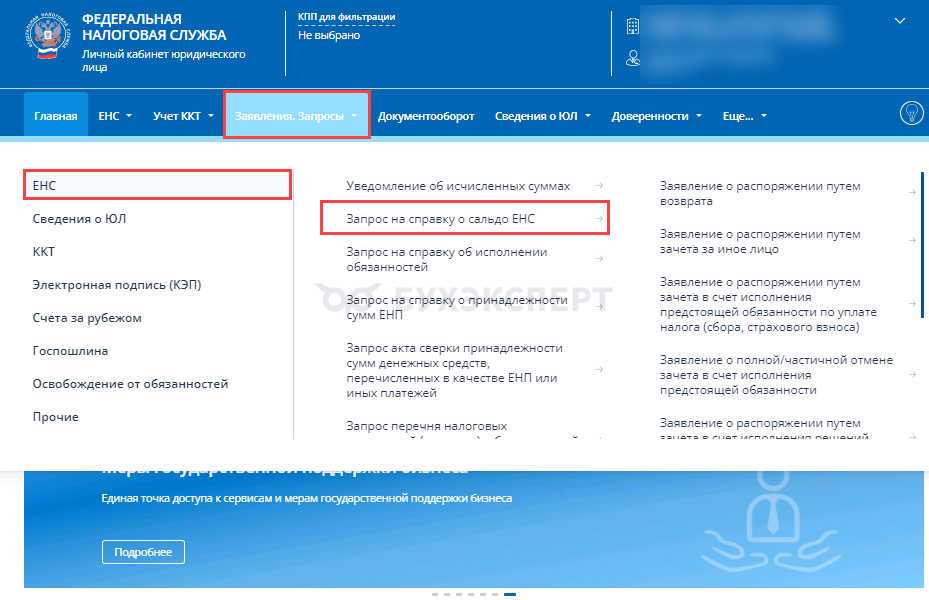The width and height of the screenshot is (929, 600).
Task: Open the Заявления. Запросы menu
Action: [x=296, y=115]
